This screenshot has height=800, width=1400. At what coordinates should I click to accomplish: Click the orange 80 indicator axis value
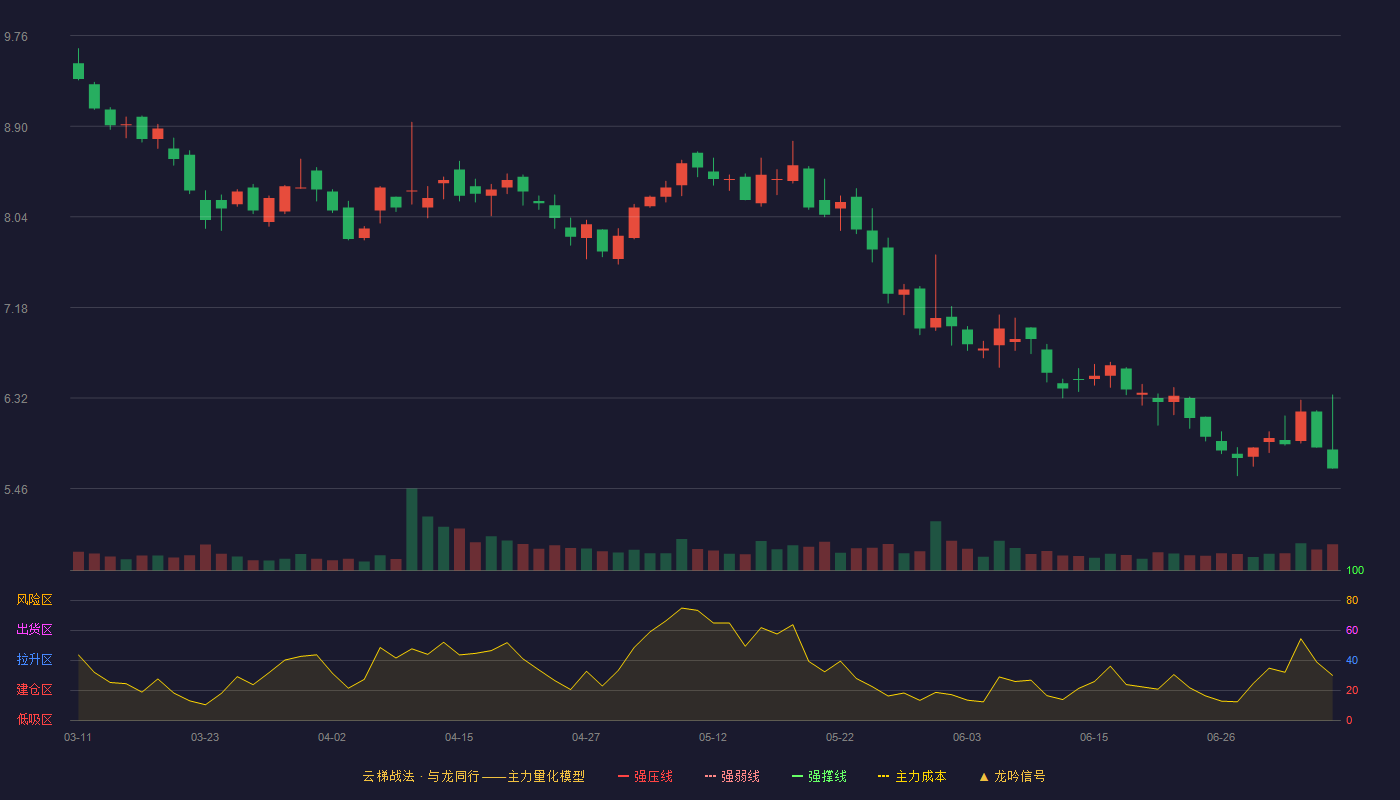point(1352,601)
